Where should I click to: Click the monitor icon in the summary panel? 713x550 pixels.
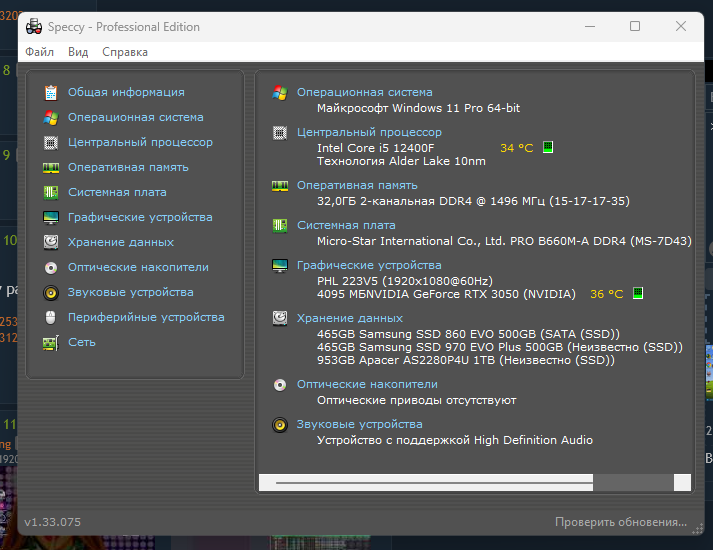[x=280, y=265]
